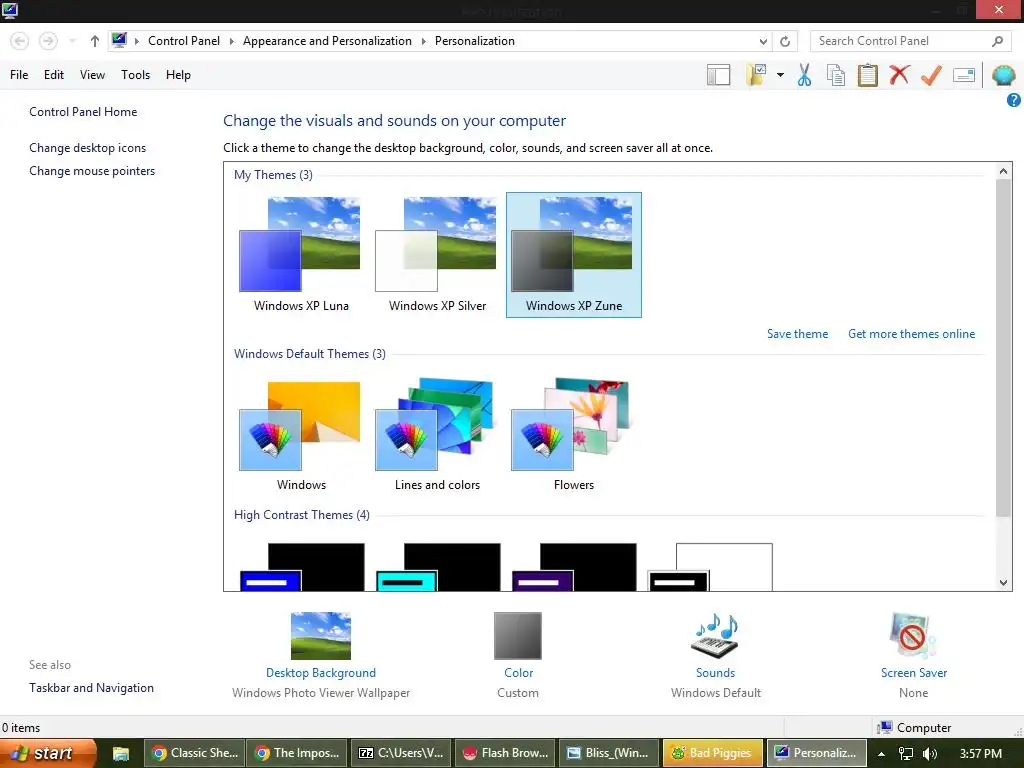Expand the arrow after Appearance and Personalization
Image resolution: width=1024 pixels, height=768 pixels.
pyautogui.click(x=423, y=41)
